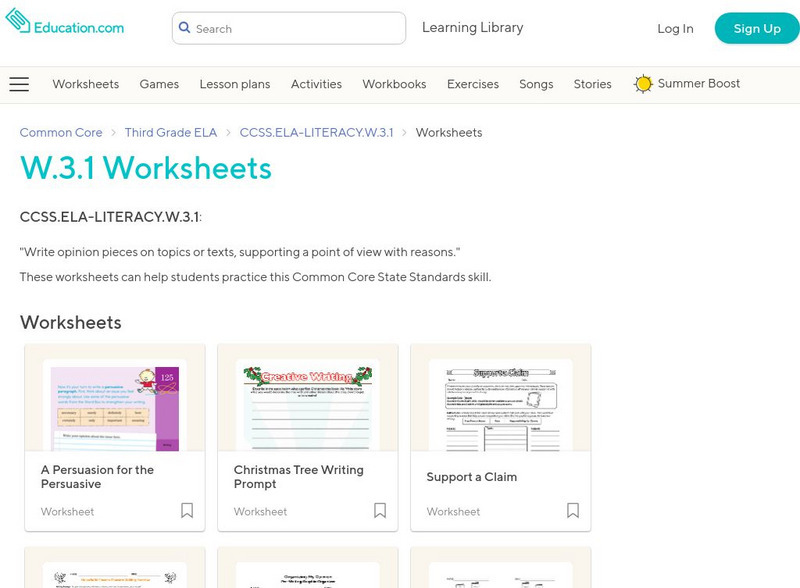Viewport: 800px width, 588px height.
Task: Open the Stories nav item
Action: point(592,84)
